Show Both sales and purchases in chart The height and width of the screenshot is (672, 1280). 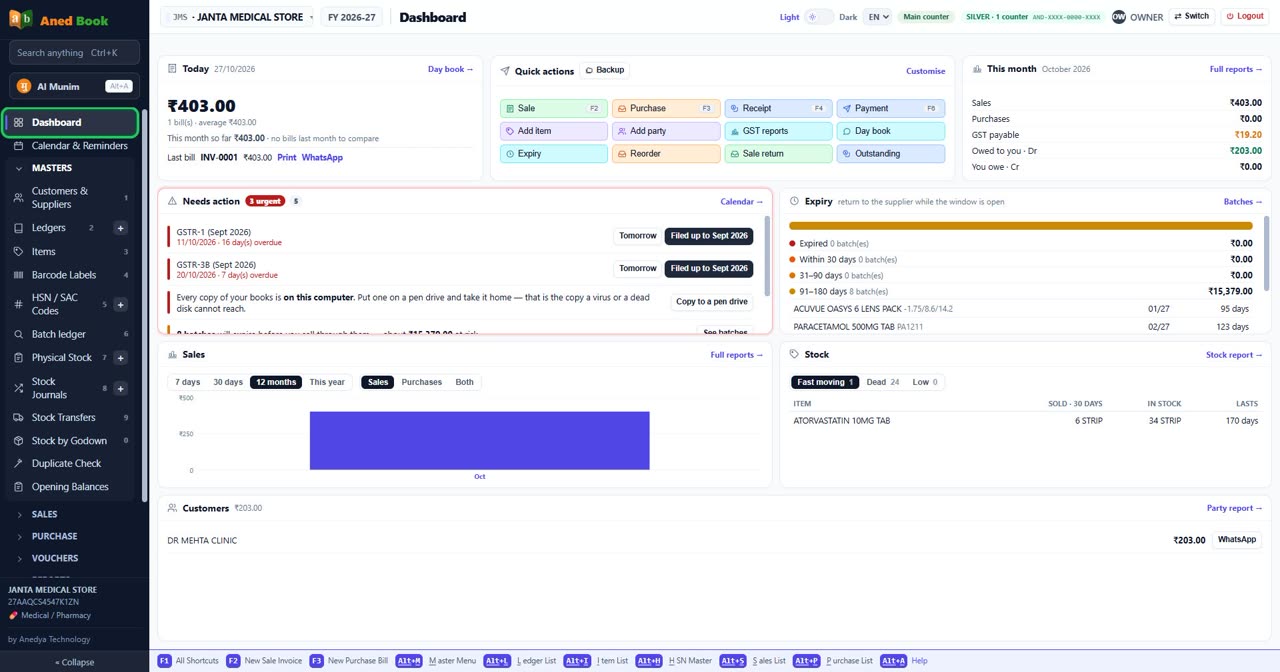point(465,382)
